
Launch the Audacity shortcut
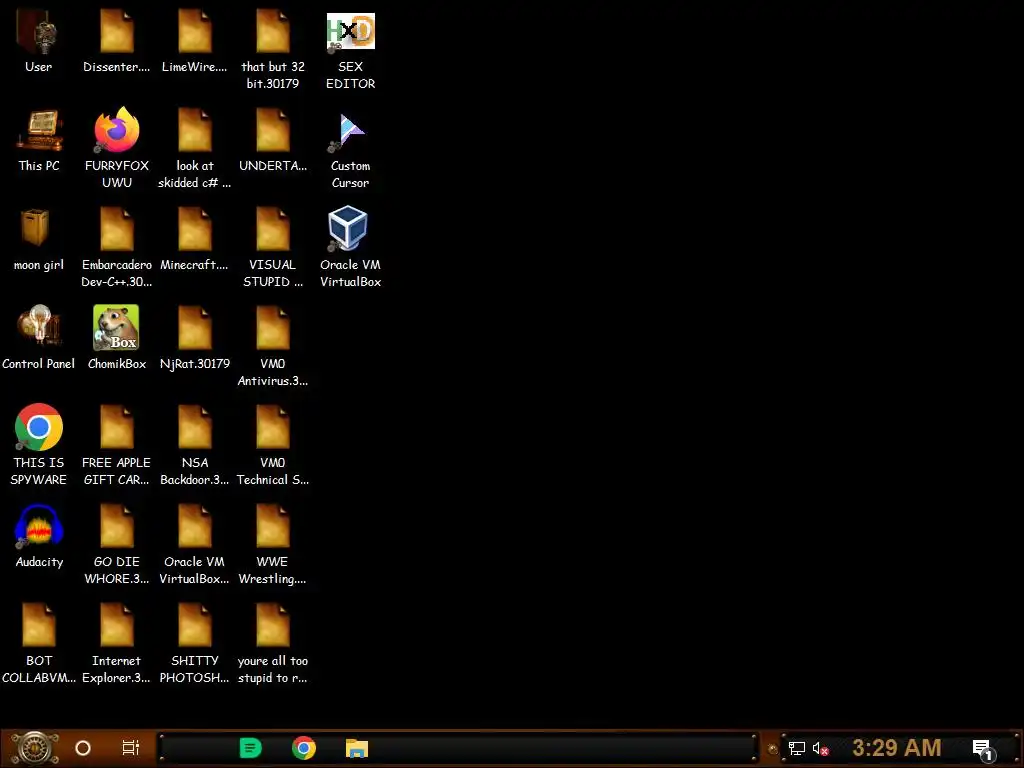[x=39, y=536]
